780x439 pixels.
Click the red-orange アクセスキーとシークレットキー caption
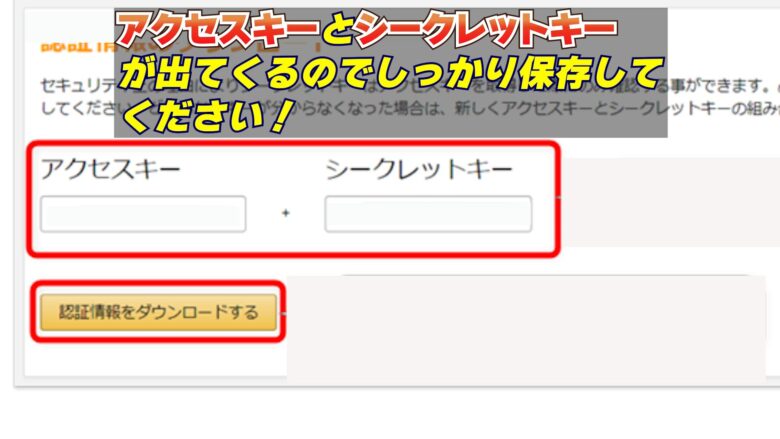point(367,30)
